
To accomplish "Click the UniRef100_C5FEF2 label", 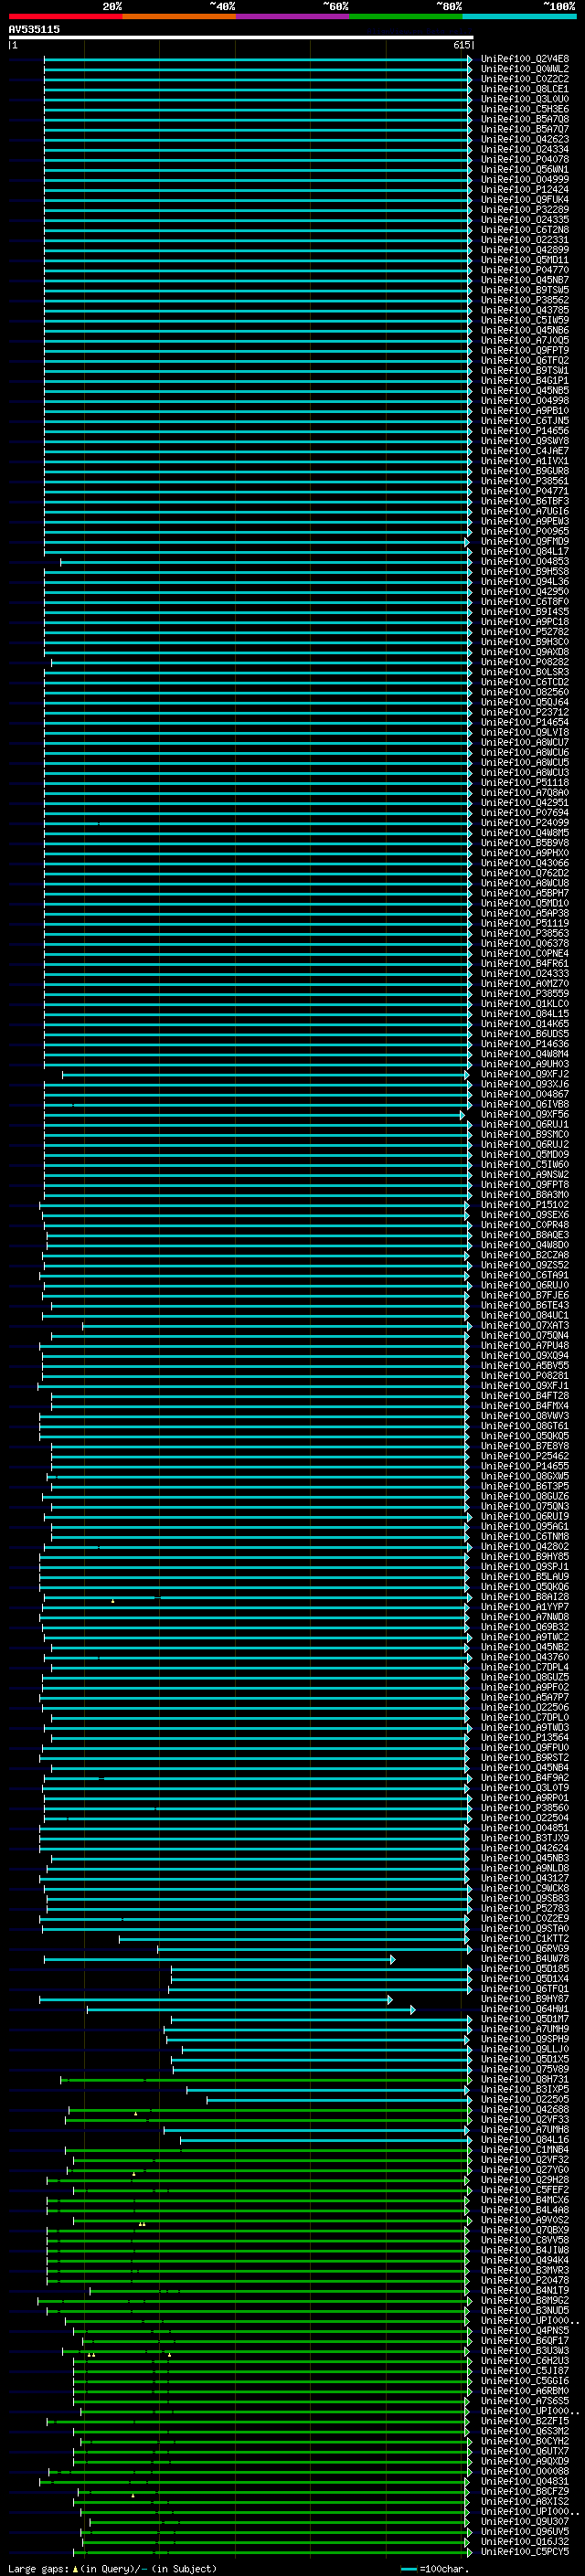I will pos(525,2189).
